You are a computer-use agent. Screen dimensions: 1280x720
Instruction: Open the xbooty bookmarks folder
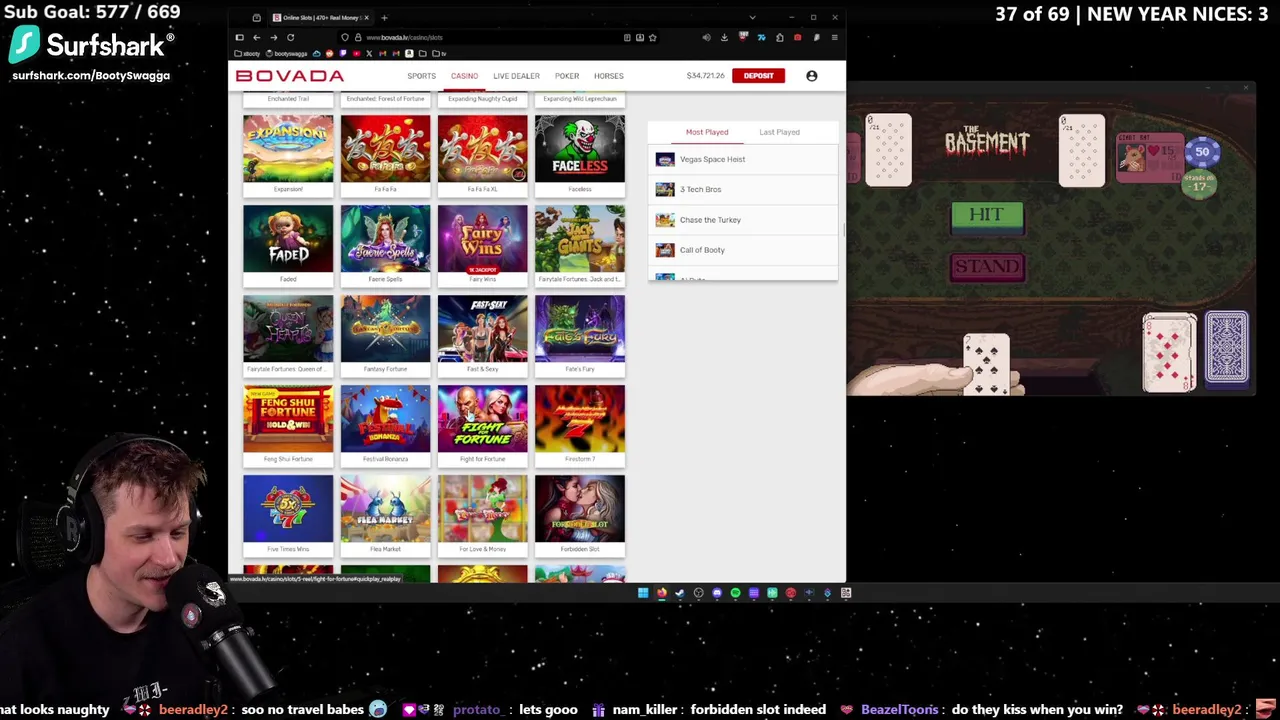pyautogui.click(x=247, y=53)
